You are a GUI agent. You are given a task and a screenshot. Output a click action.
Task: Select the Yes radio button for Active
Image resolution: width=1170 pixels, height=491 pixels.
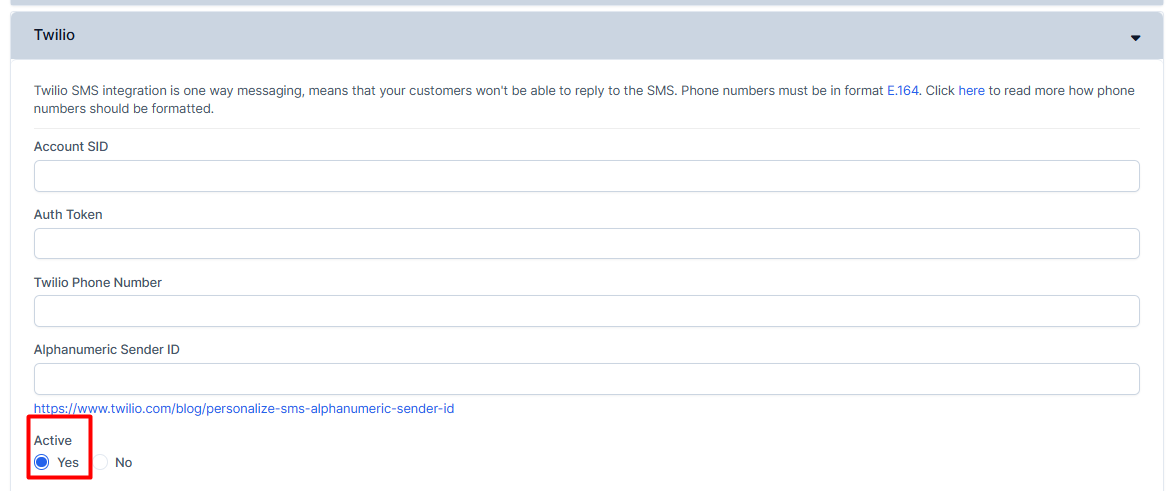[x=42, y=463]
